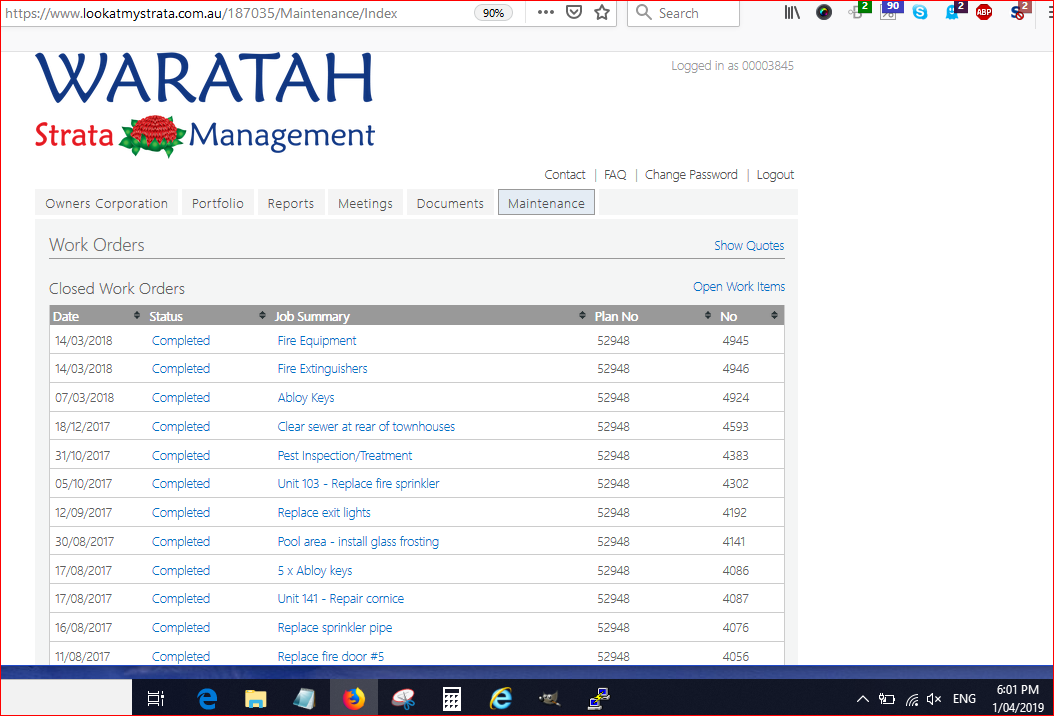This screenshot has height=716, width=1054.
Task: View Open Work Items link
Action: [739, 286]
